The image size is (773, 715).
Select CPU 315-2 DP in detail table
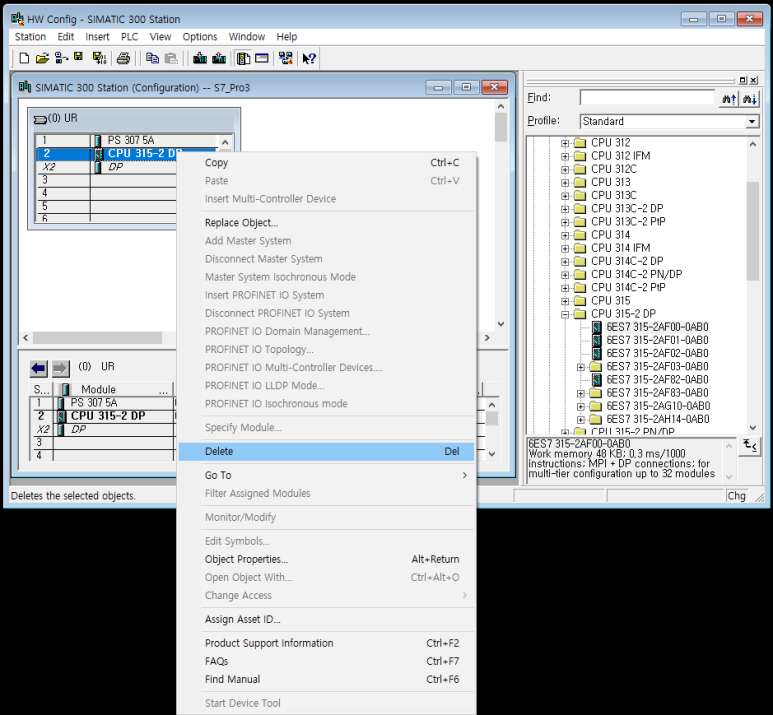tap(108, 416)
